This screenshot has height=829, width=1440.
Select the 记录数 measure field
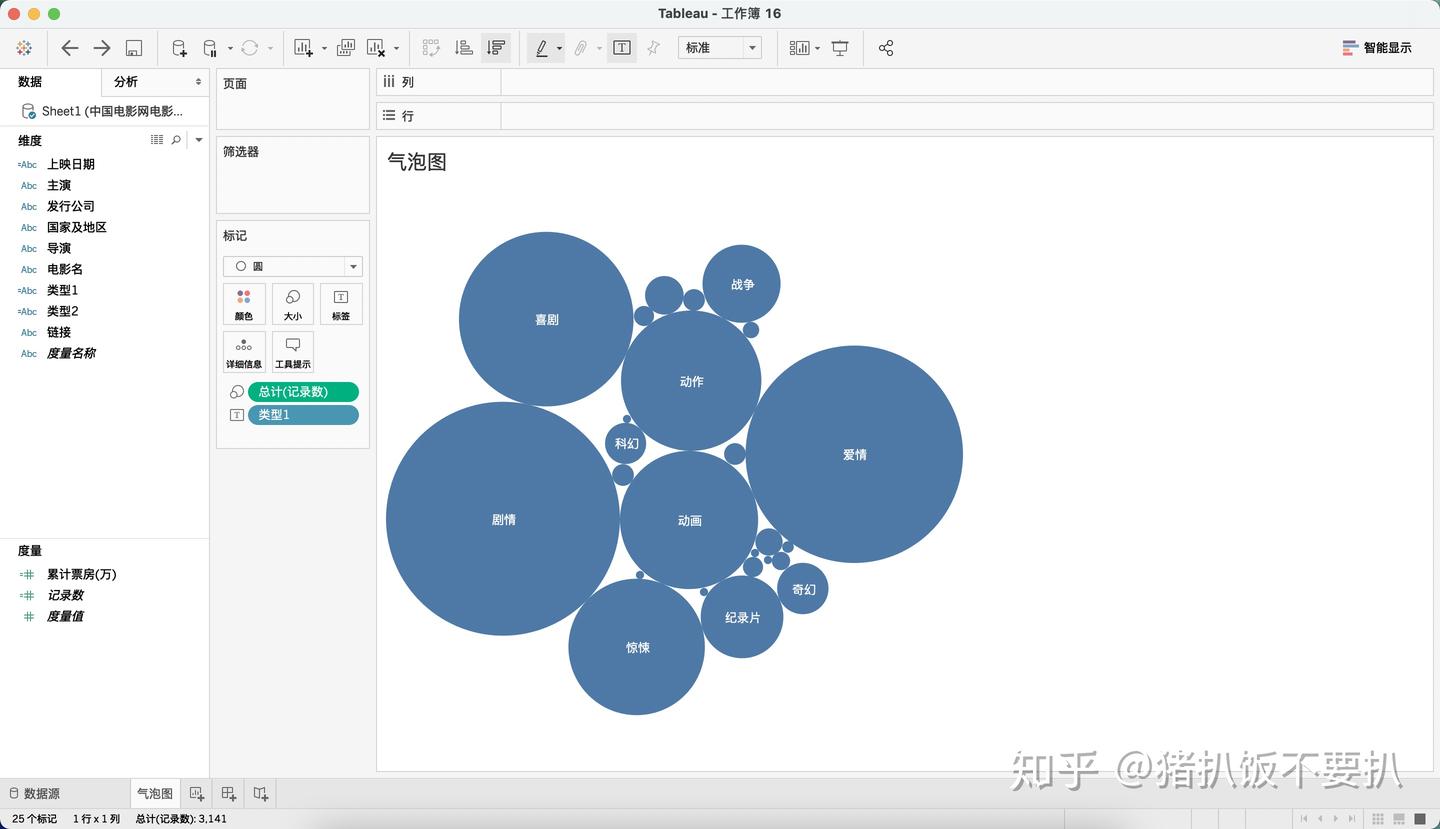pyautogui.click(x=65, y=595)
